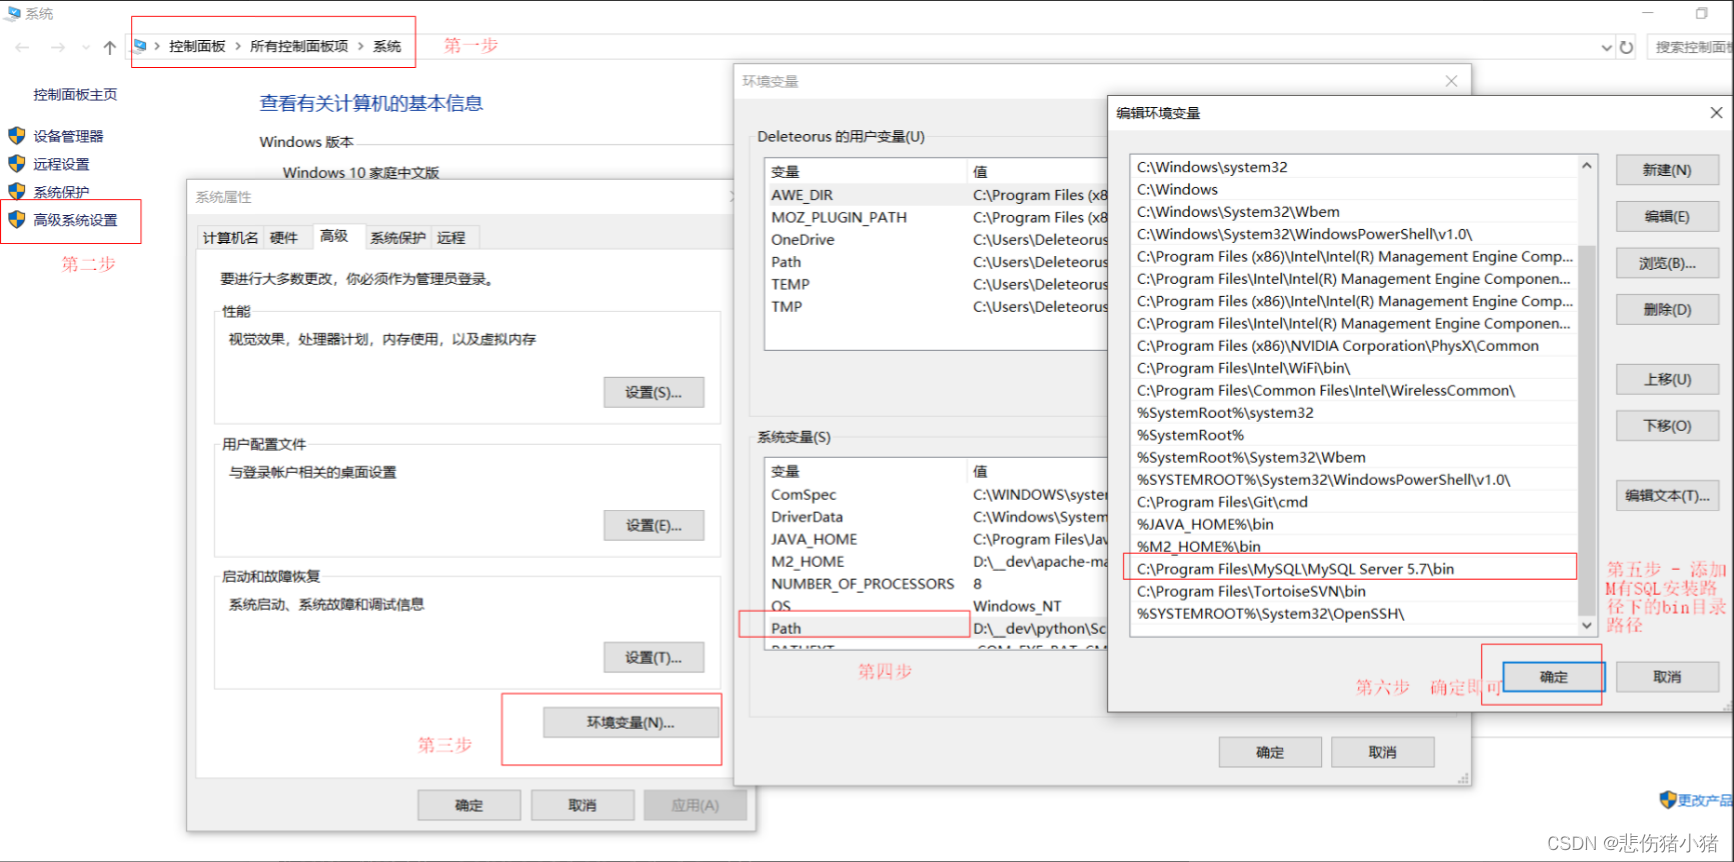This screenshot has width=1734, height=862.
Task: Select the AWE_DIR user variable row
Action: pyautogui.click(x=936, y=195)
